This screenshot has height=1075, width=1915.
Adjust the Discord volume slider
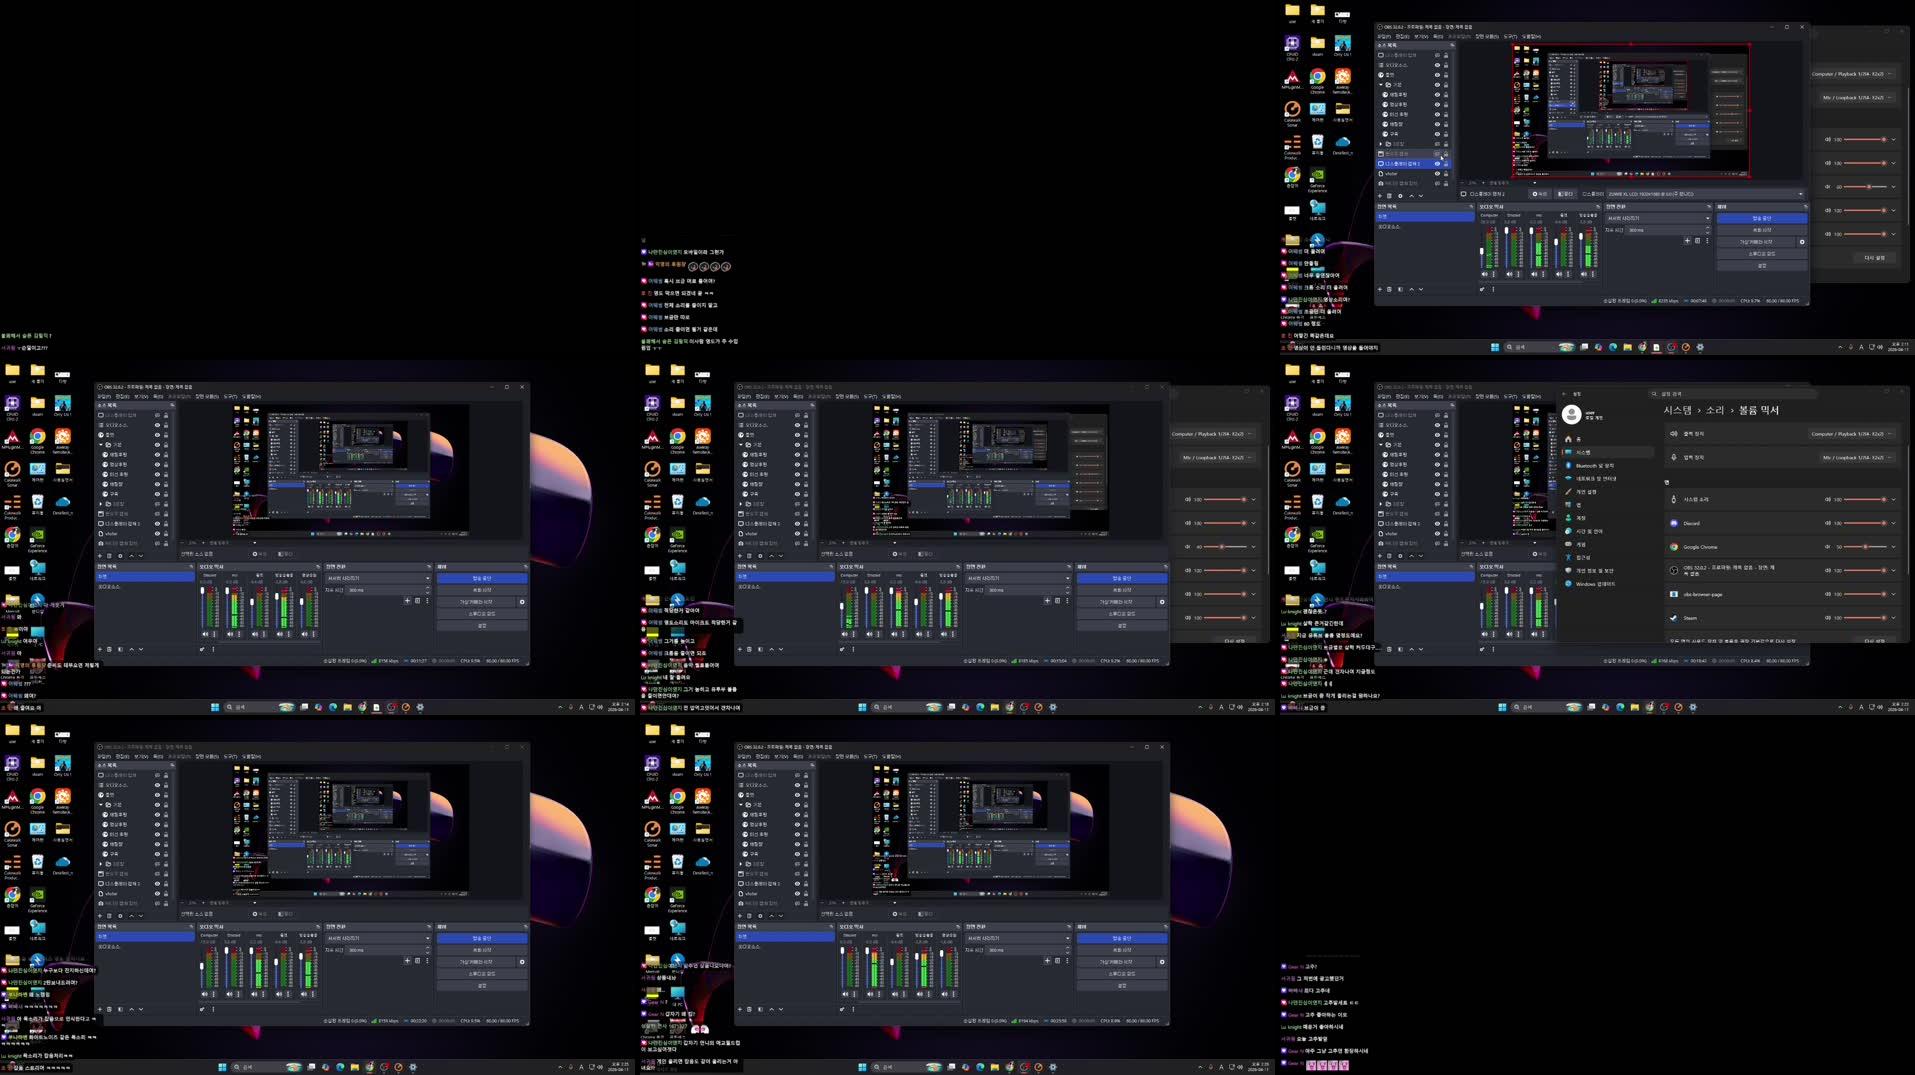(x=1866, y=523)
